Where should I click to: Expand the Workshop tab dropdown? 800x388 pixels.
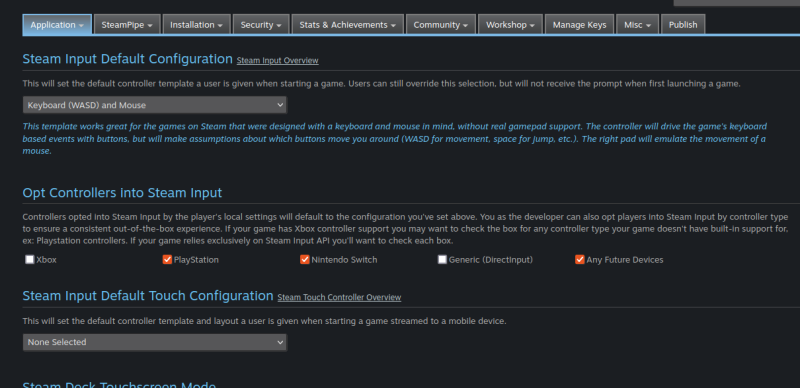coord(510,25)
